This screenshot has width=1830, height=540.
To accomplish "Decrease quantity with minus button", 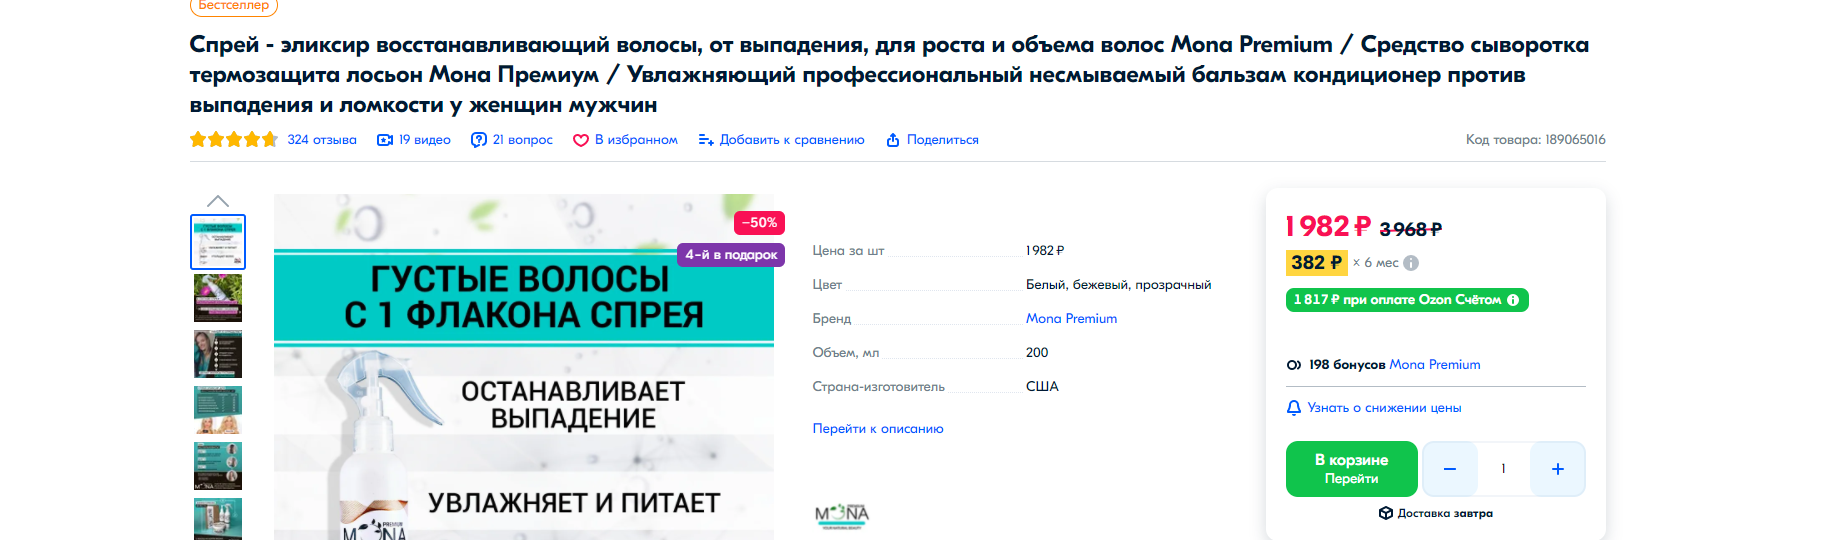I will tap(1450, 469).
